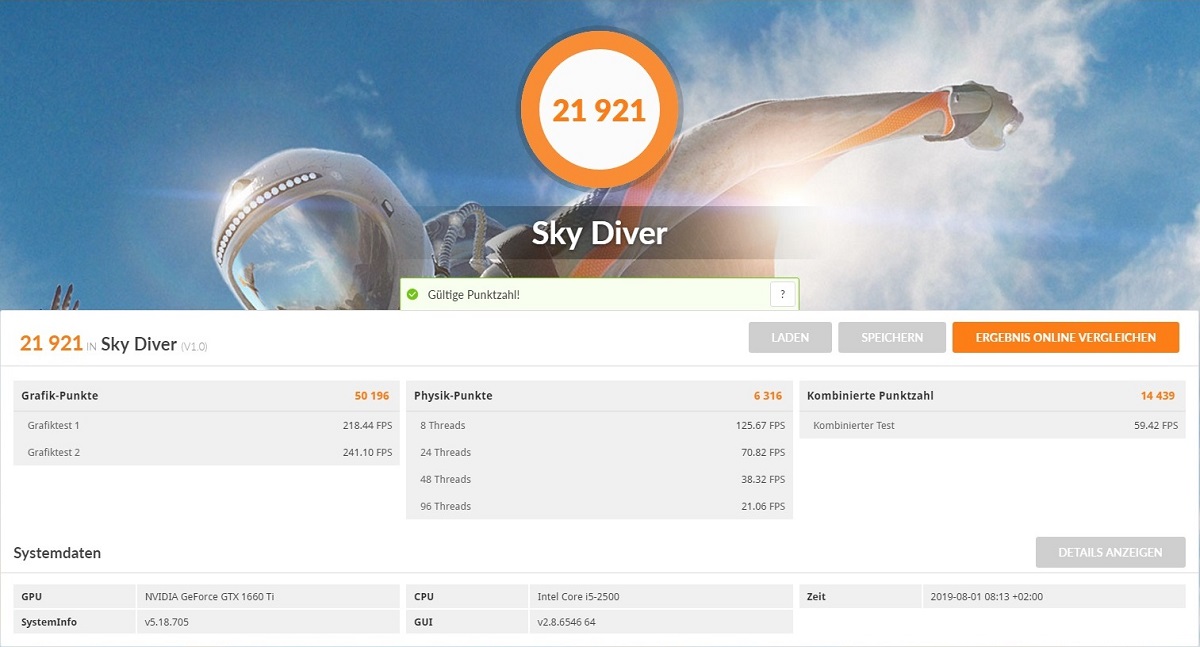Click the LADEN button
This screenshot has height=647, width=1200.
790,337
